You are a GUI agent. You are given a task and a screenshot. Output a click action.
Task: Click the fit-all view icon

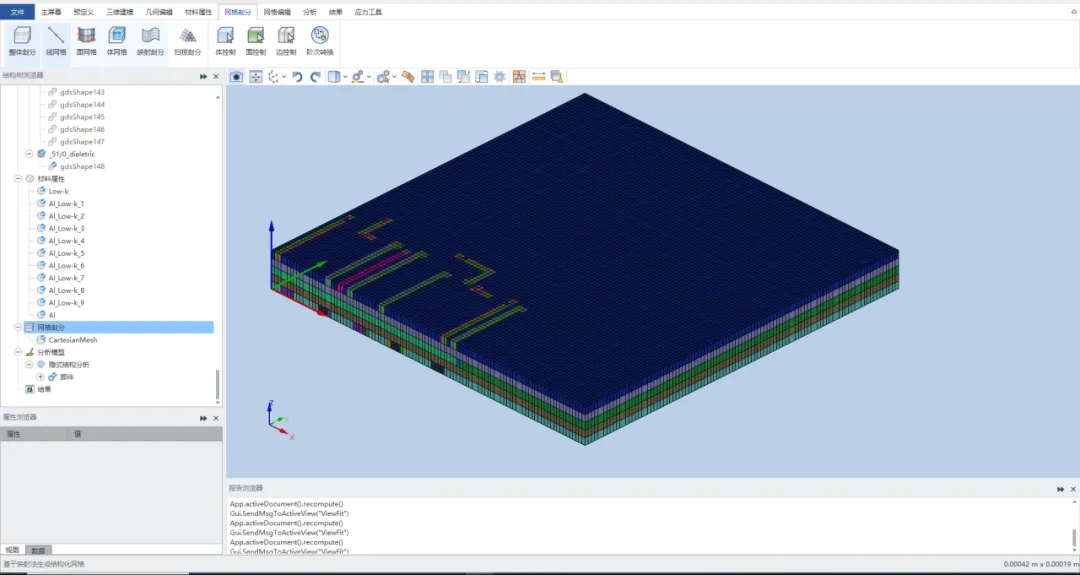click(255, 77)
